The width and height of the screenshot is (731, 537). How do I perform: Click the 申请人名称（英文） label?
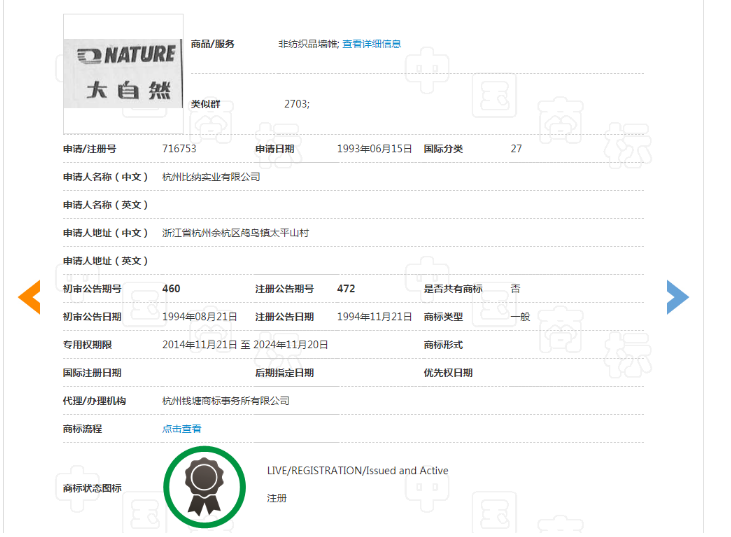[x=105, y=205]
